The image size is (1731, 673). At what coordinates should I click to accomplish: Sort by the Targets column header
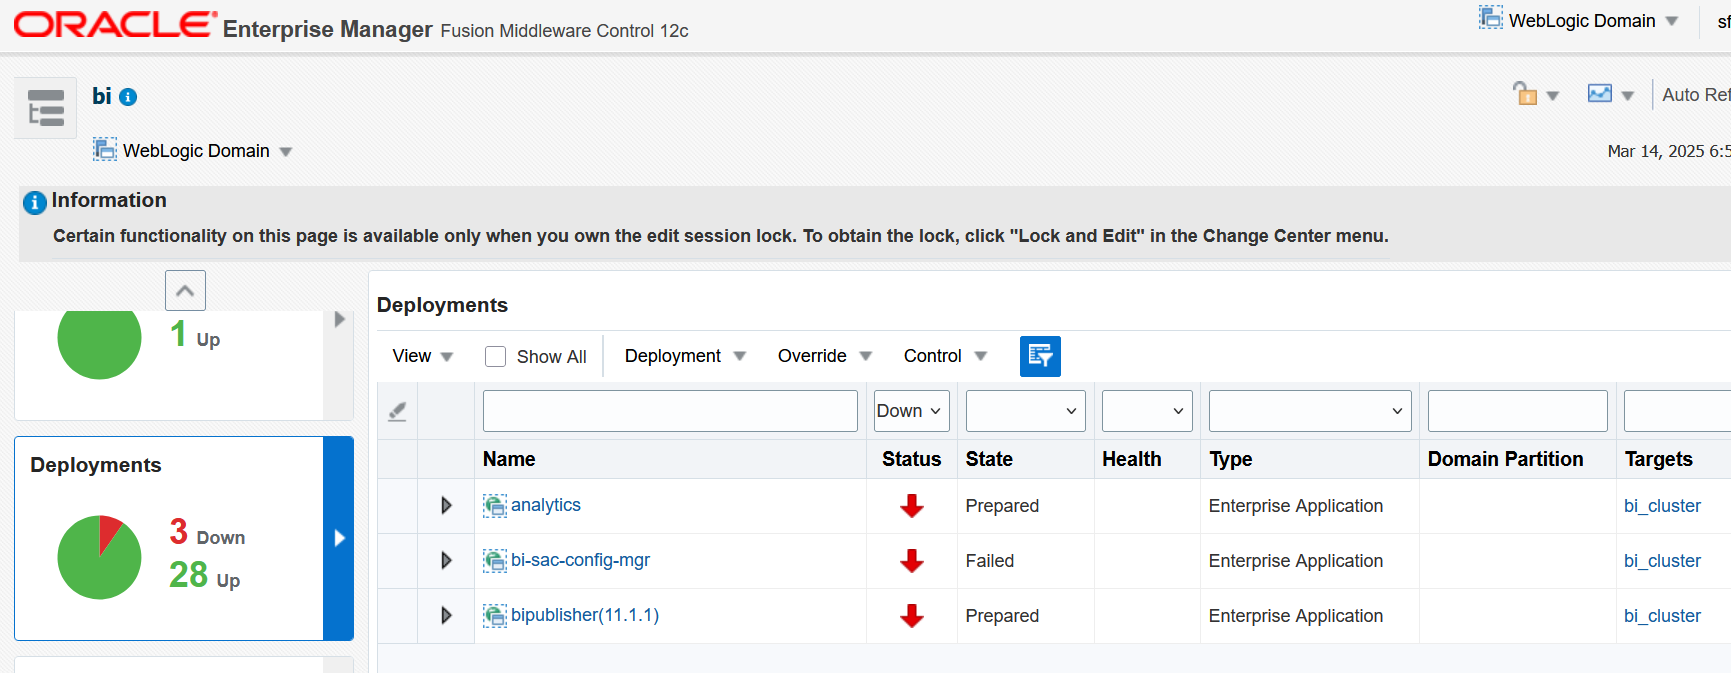click(1658, 459)
